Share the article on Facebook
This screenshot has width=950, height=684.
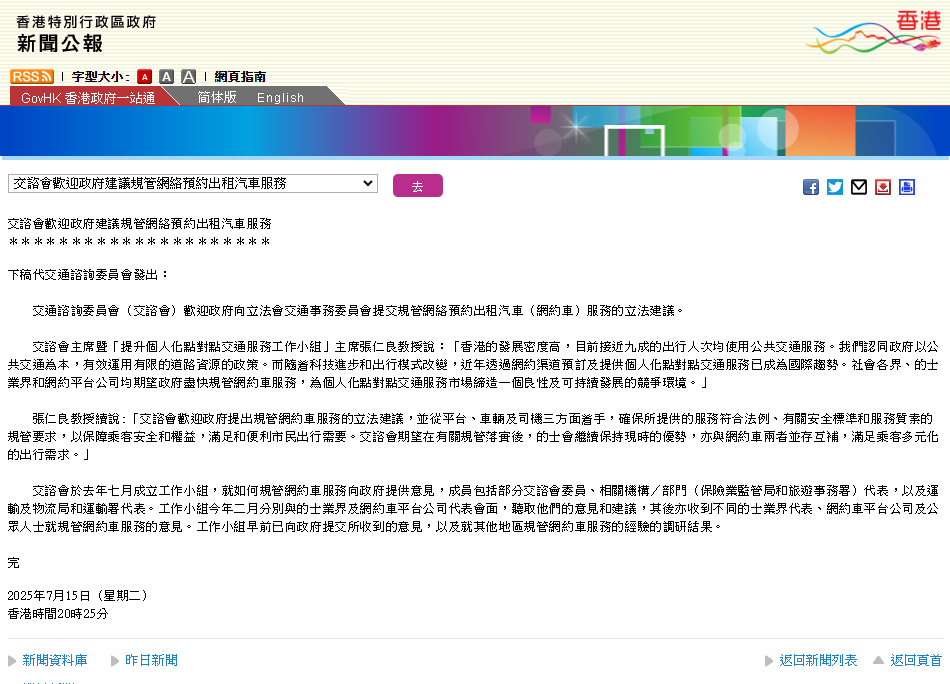(x=811, y=187)
